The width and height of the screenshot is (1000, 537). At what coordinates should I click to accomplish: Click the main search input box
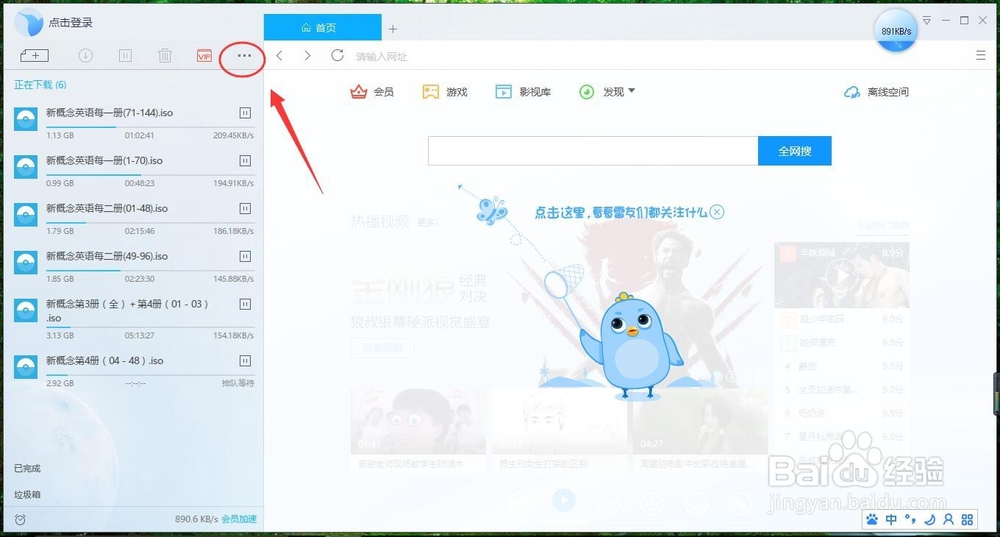click(593, 151)
